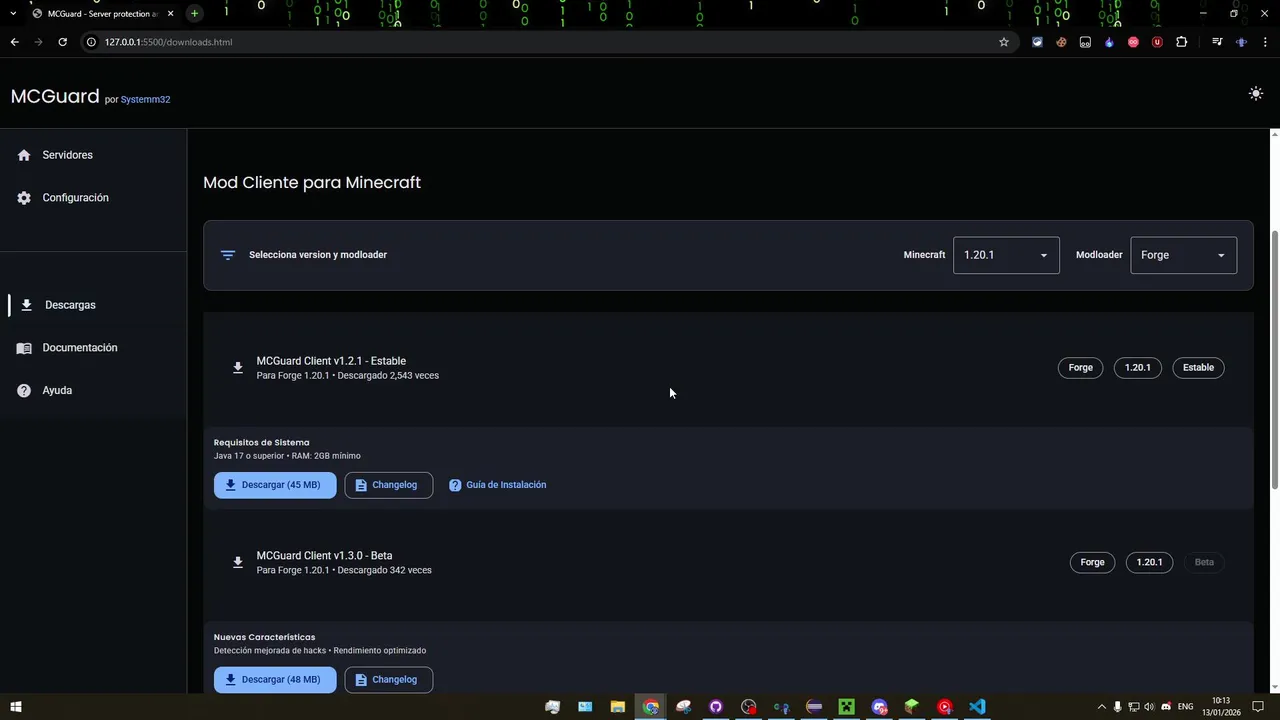Screen dimensions: 1280x720
Task: Click the Forge chip on v1.3.0 row
Action: [1092, 562]
